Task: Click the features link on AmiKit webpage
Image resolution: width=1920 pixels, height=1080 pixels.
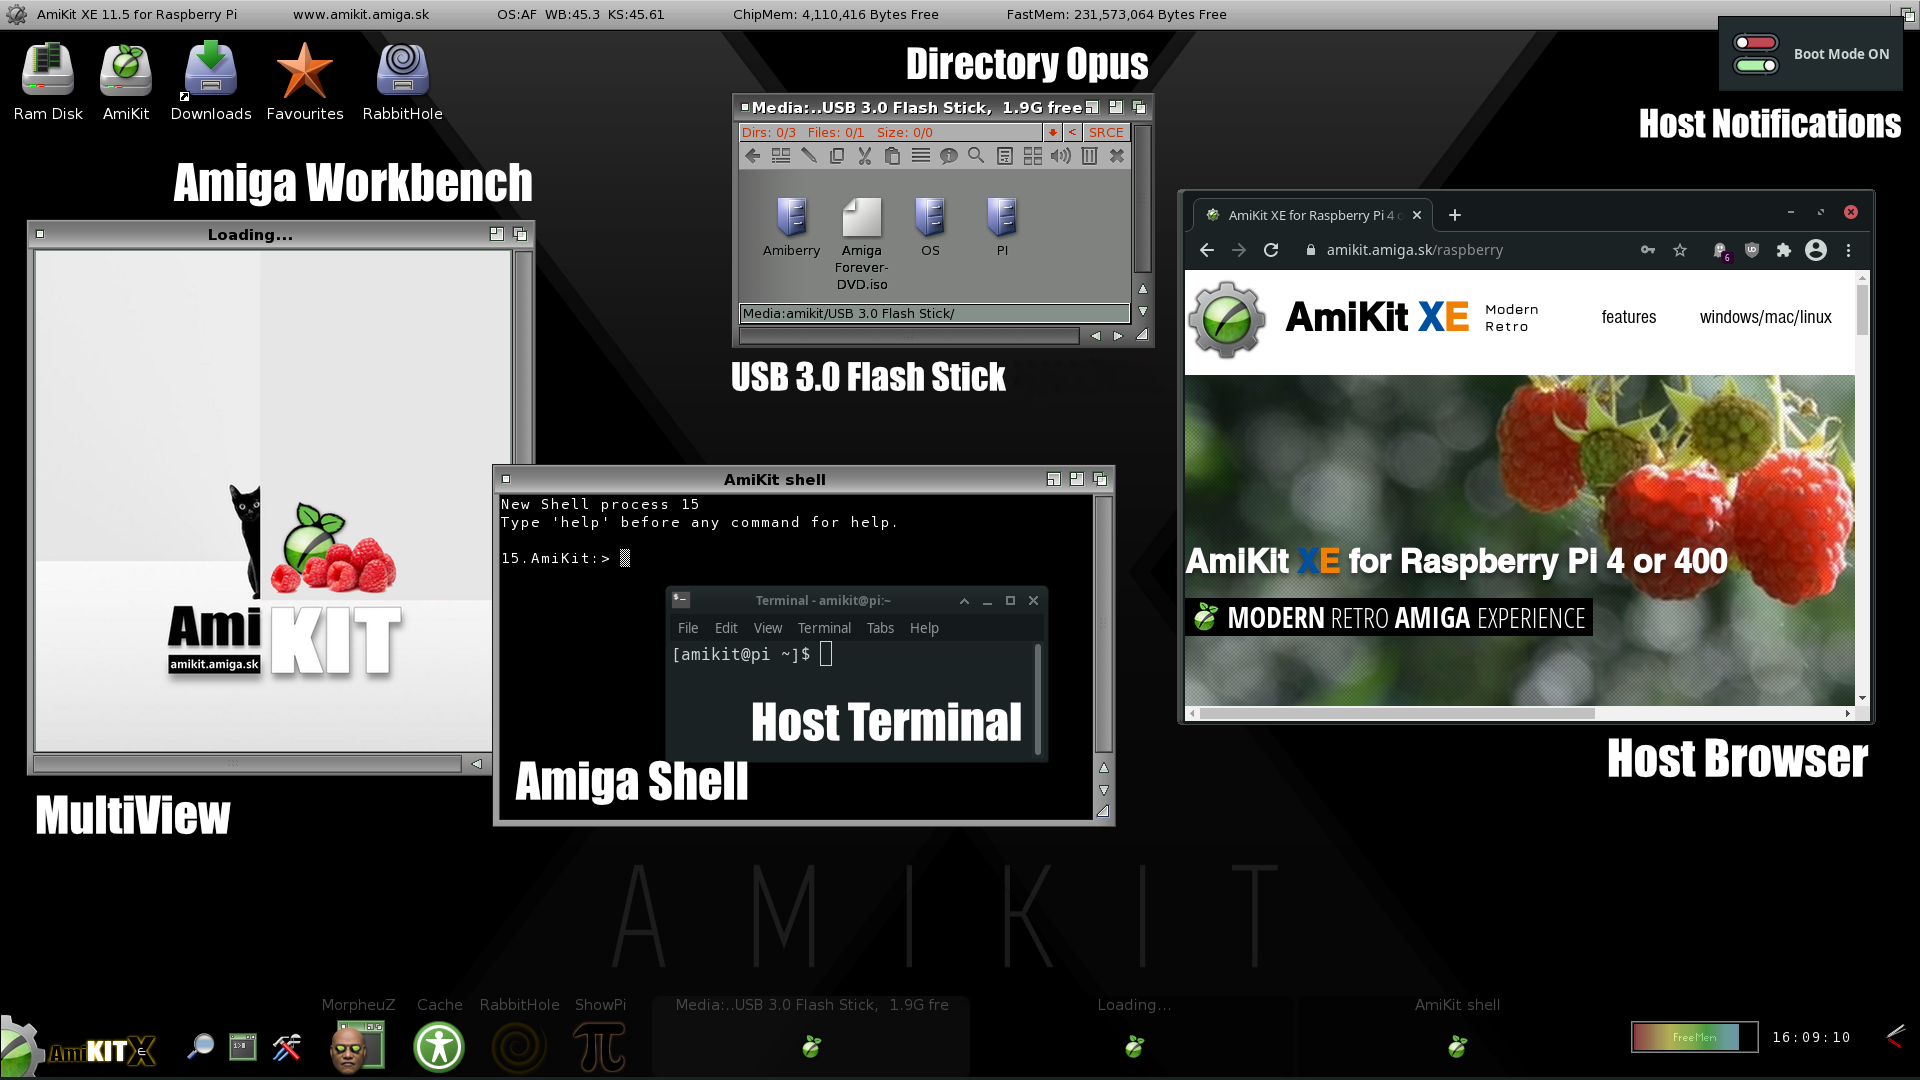Action: pyautogui.click(x=1628, y=317)
